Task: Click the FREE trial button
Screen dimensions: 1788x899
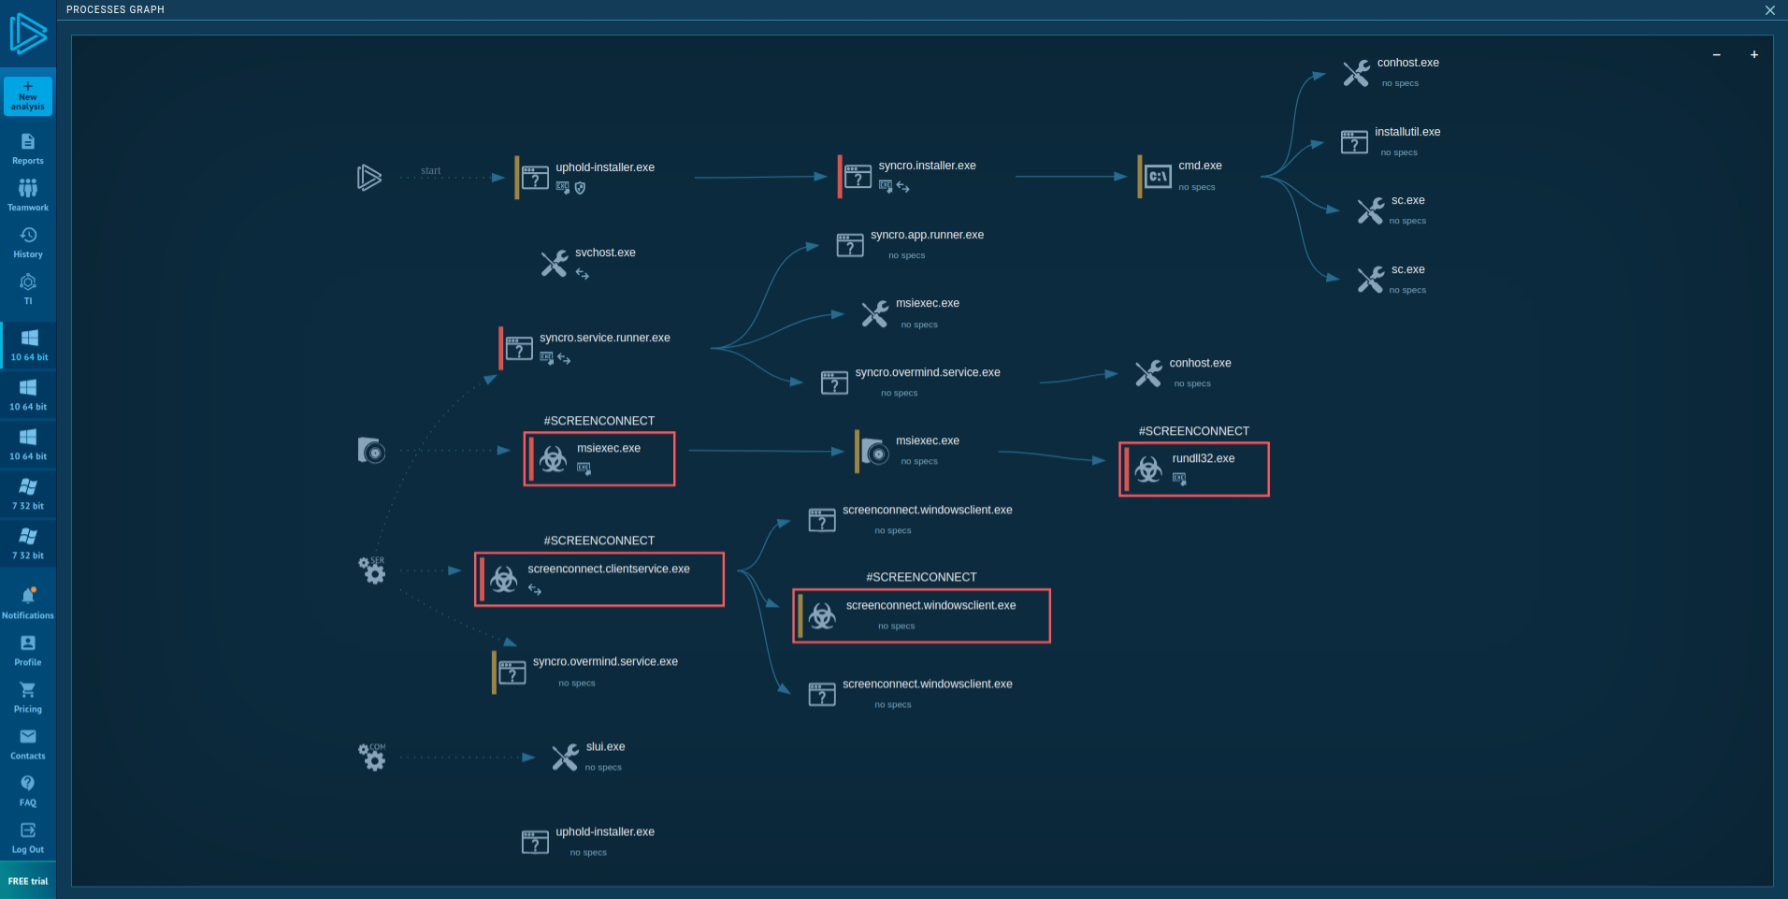Action: pos(28,881)
